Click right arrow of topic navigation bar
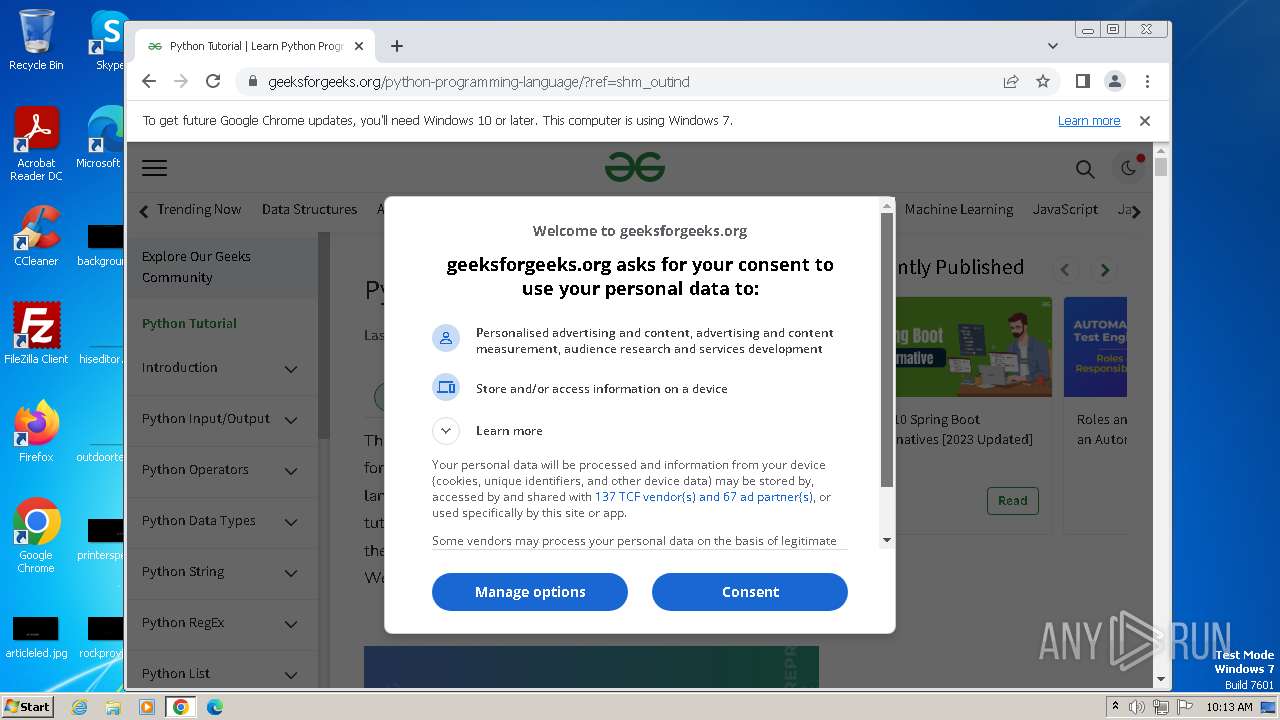 pyautogui.click(x=1136, y=211)
